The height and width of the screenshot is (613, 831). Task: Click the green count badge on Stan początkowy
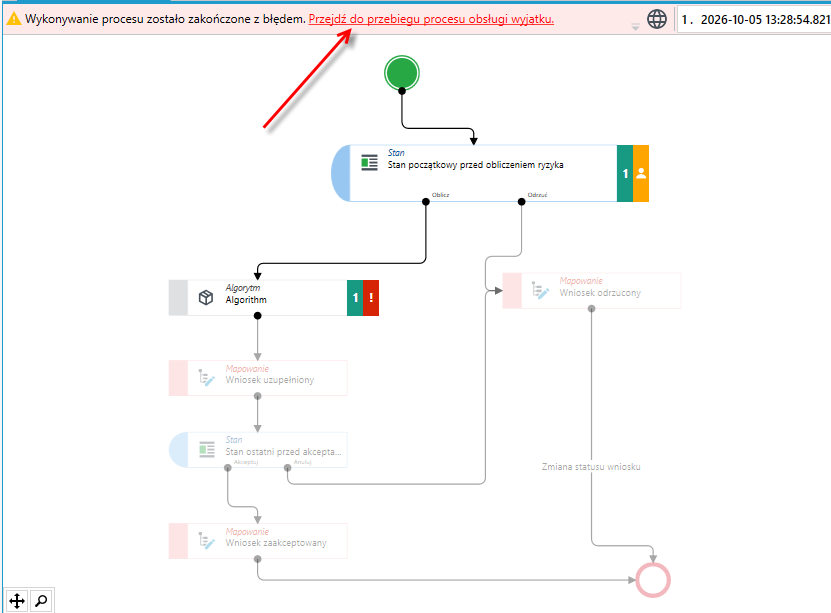(625, 173)
